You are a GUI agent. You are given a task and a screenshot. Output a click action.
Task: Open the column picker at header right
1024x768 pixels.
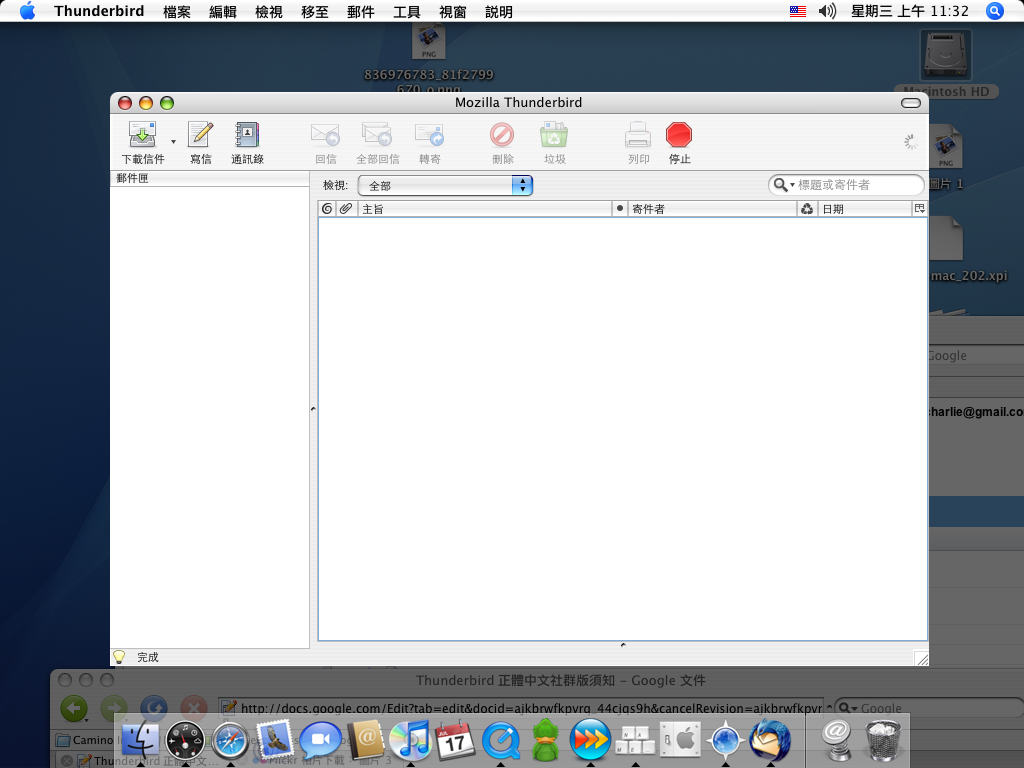coord(920,209)
